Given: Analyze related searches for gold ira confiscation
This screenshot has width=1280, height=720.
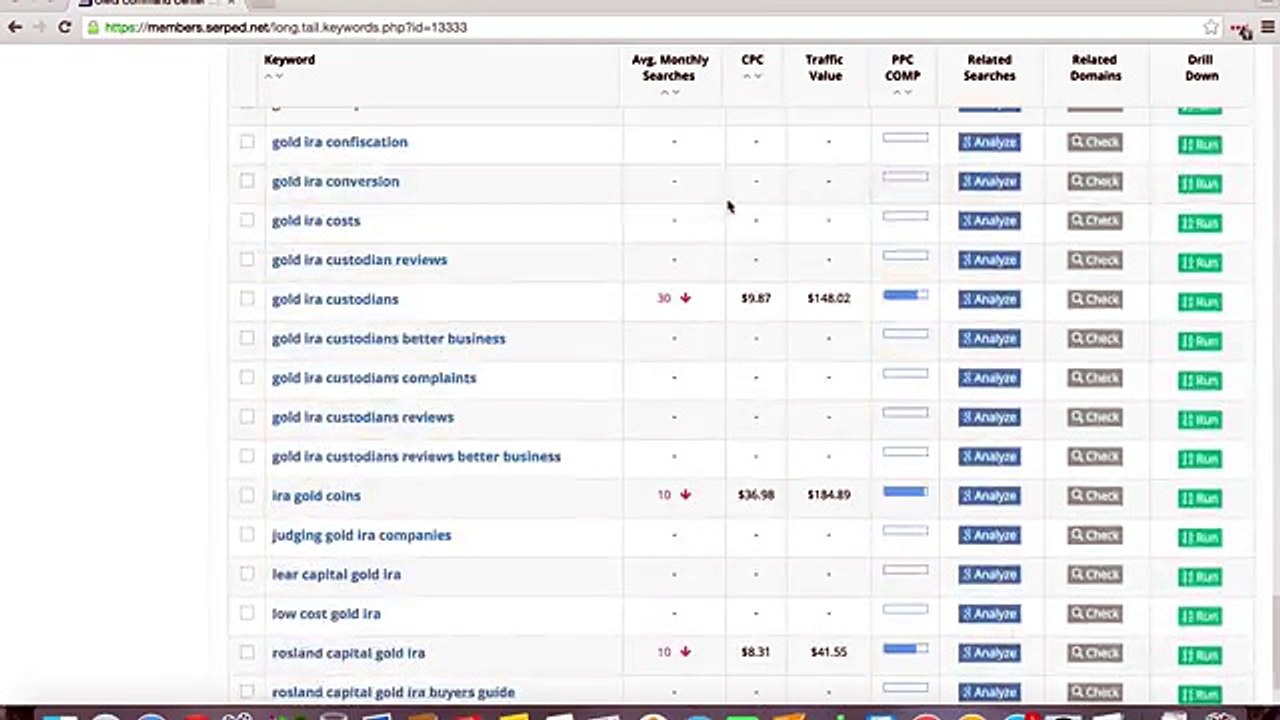Looking at the screenshot, I should pos(989,142).
